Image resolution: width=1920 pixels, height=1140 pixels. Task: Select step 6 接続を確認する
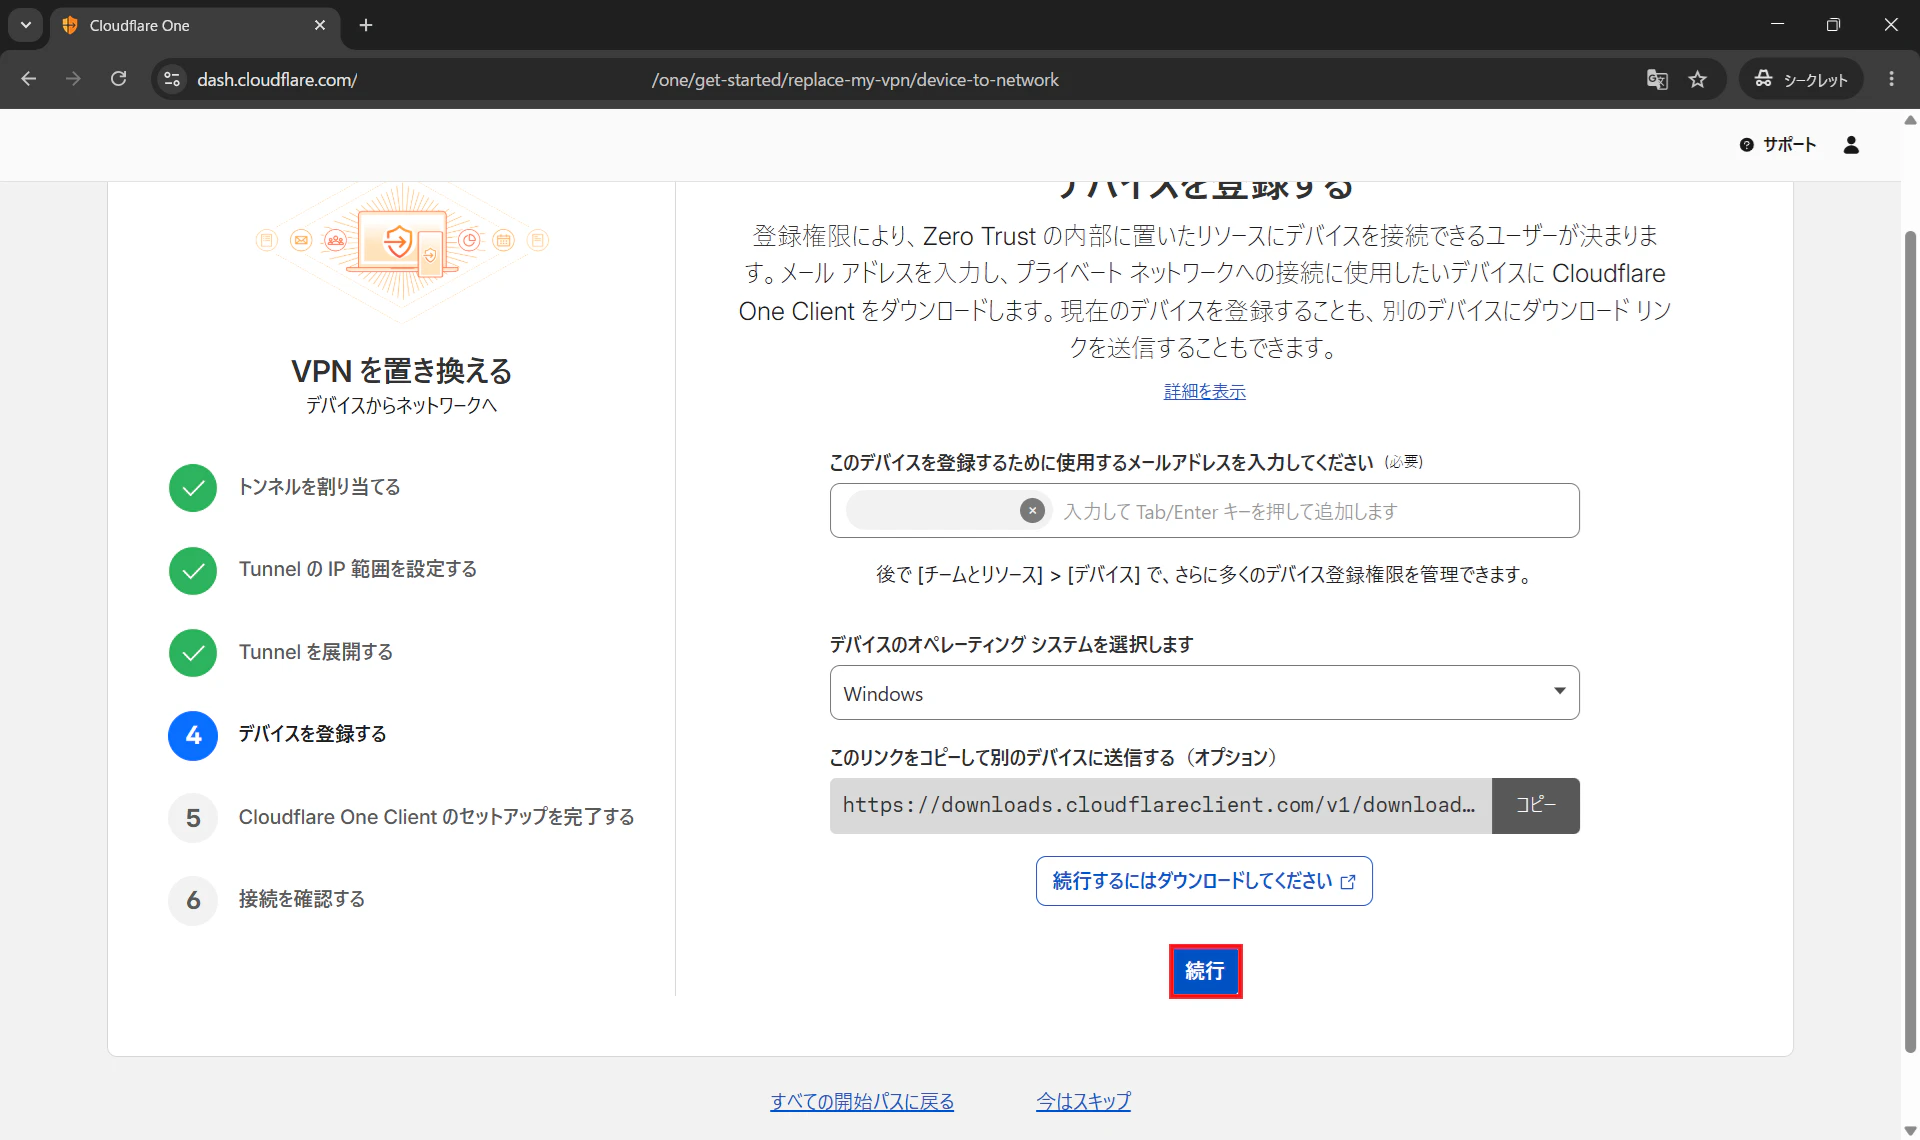[301, 899]
